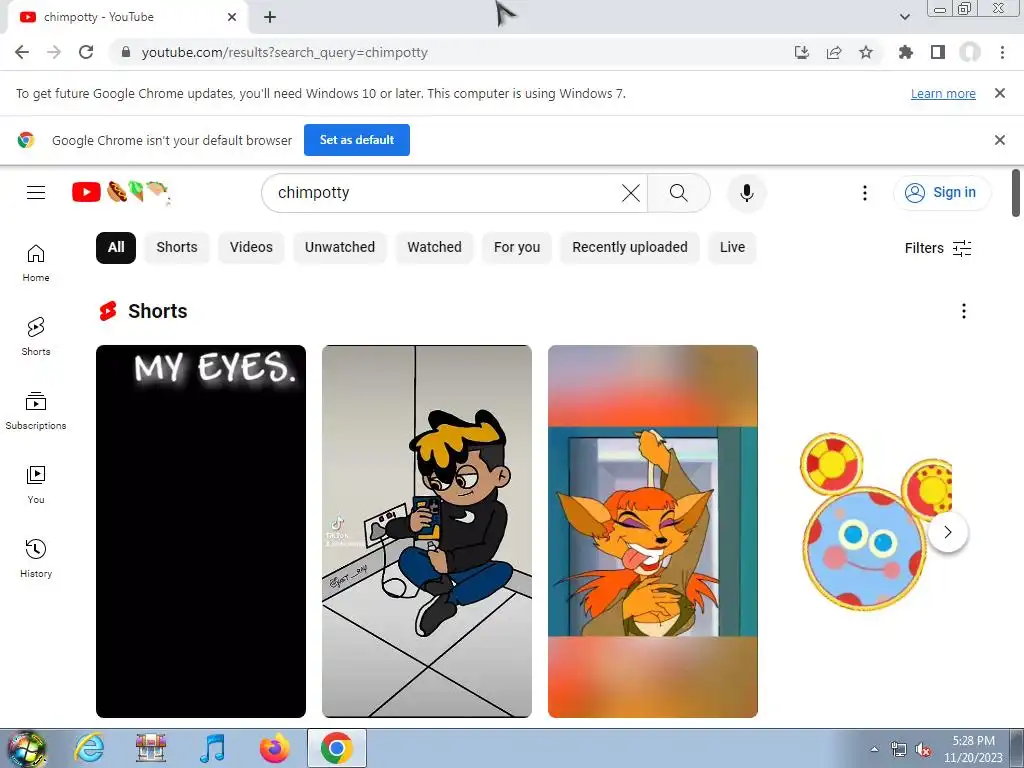
Task: Expand the tab search dropdown arrow
Action: 904,17
